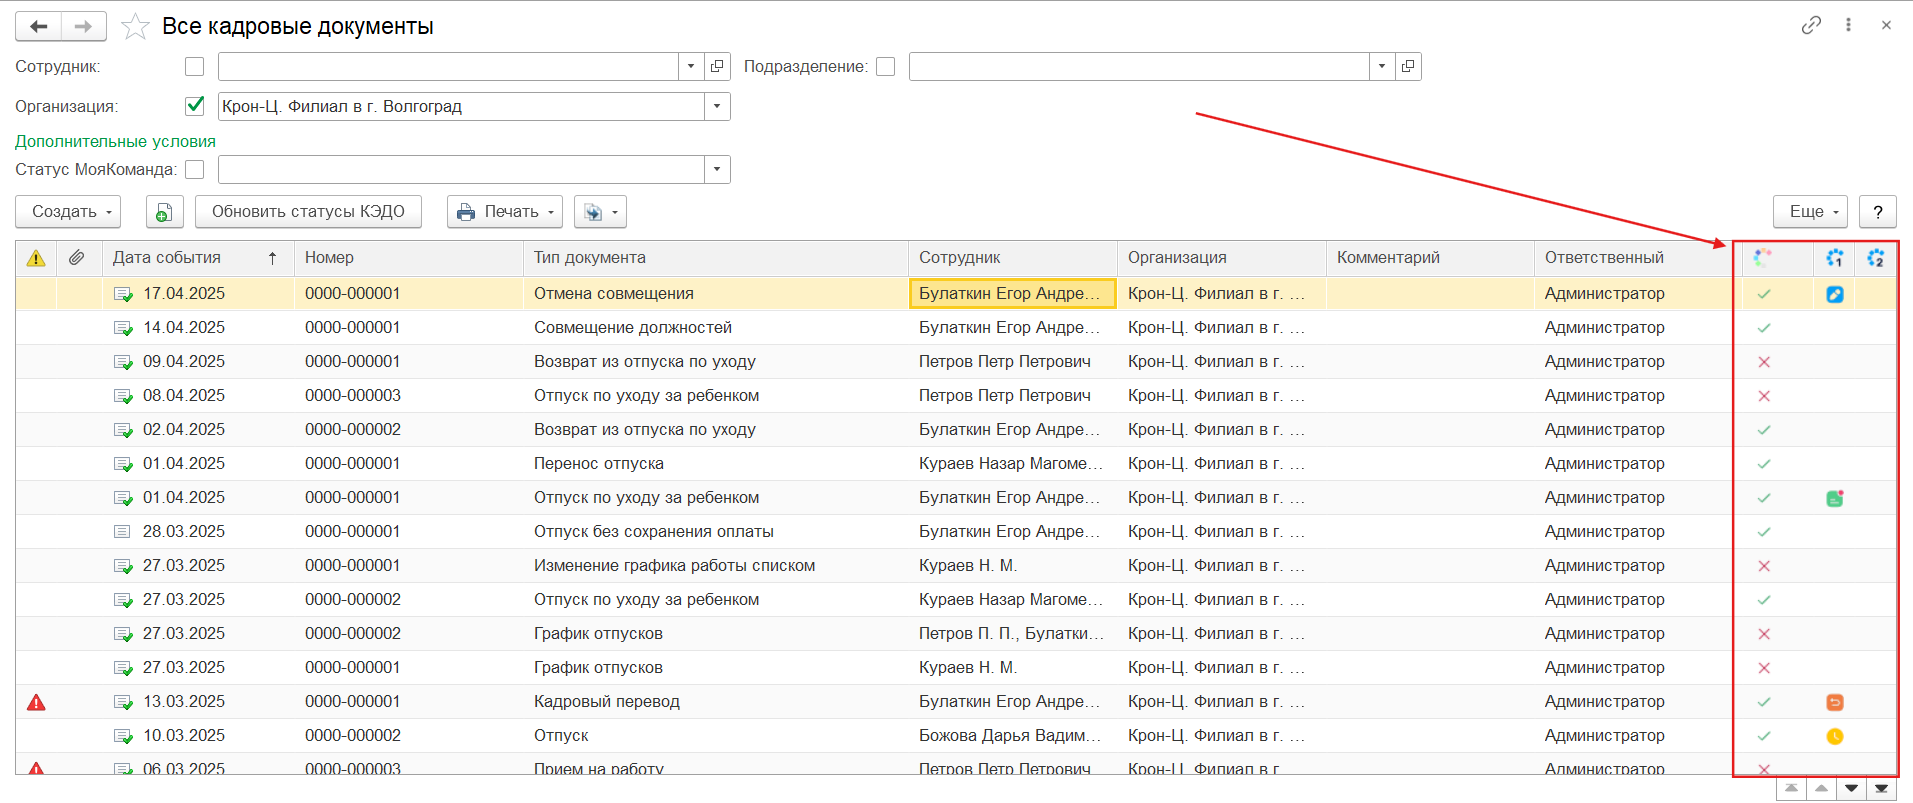Click the Подразделение input field
Screen dimensions: 1913x803
point(1138,67)
